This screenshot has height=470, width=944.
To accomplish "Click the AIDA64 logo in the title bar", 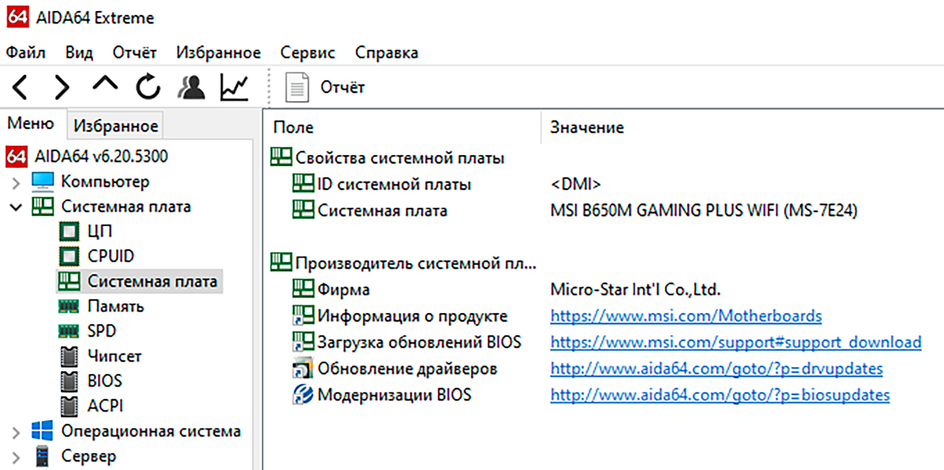I will coord(16,18).
